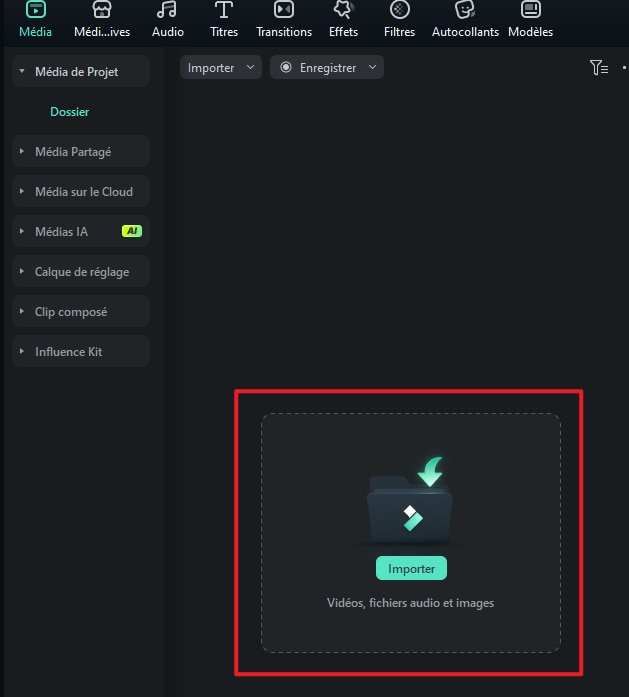The image size is (629, 697).
Task: Switch to the Transitions tab label
Action: coord(284,32)
